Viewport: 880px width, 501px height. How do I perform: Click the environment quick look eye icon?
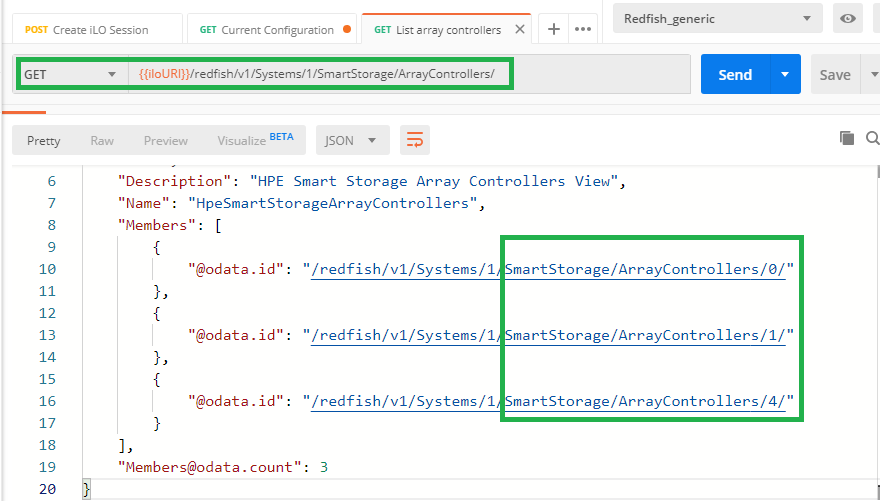point(847,19)
